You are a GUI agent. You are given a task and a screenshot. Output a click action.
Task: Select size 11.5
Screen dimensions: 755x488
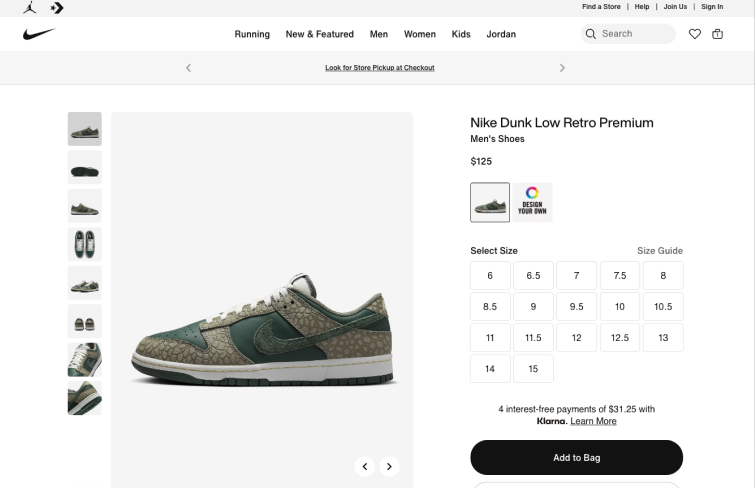coord(534,338)
